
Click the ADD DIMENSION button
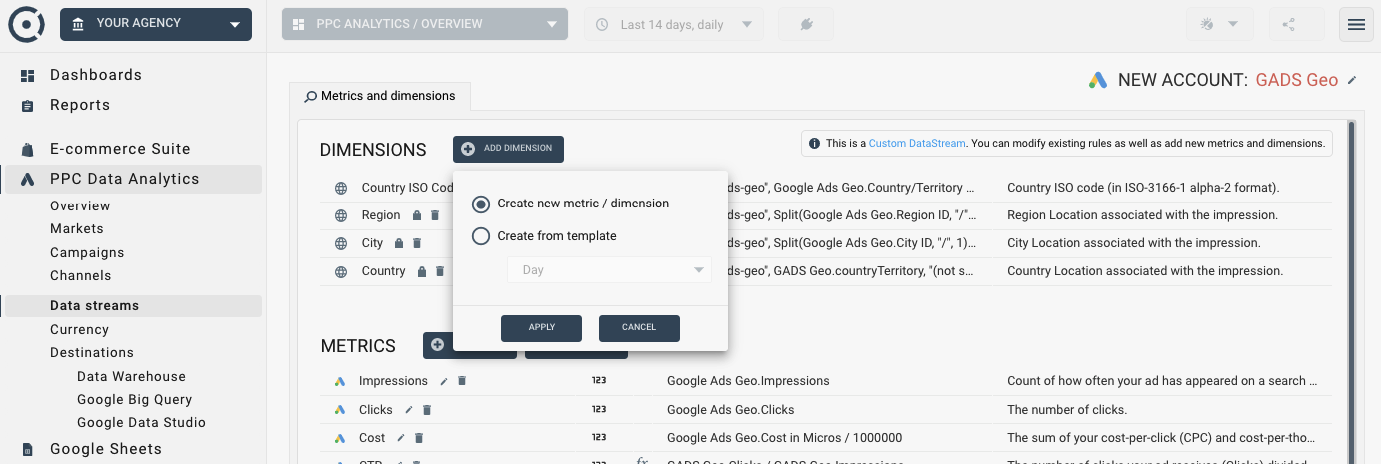tap(508, 149)
